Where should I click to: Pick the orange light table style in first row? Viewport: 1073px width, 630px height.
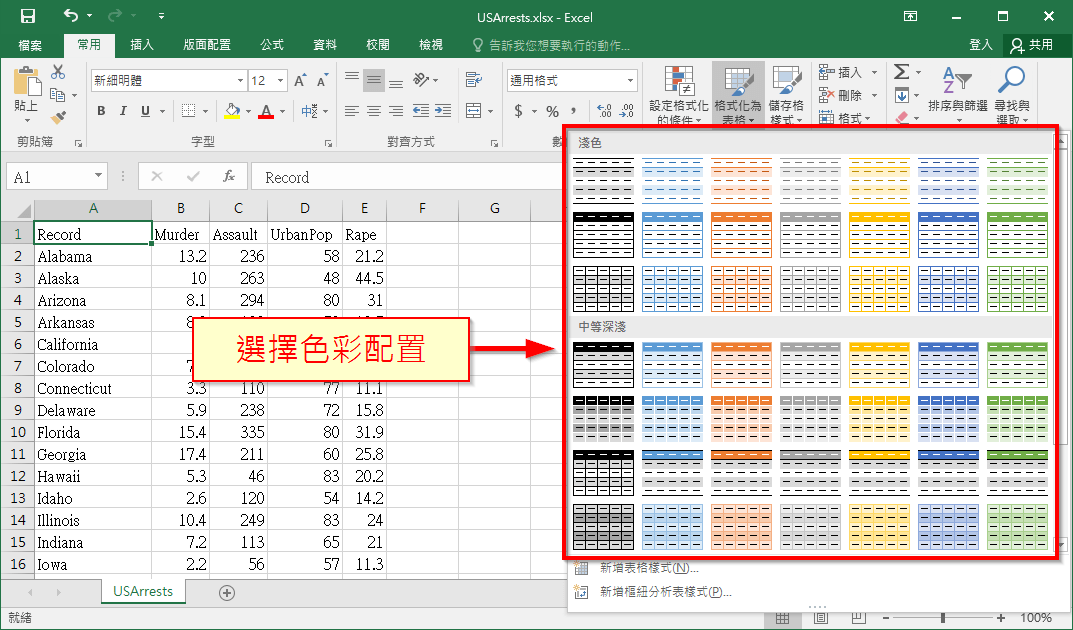coord(741,179)
